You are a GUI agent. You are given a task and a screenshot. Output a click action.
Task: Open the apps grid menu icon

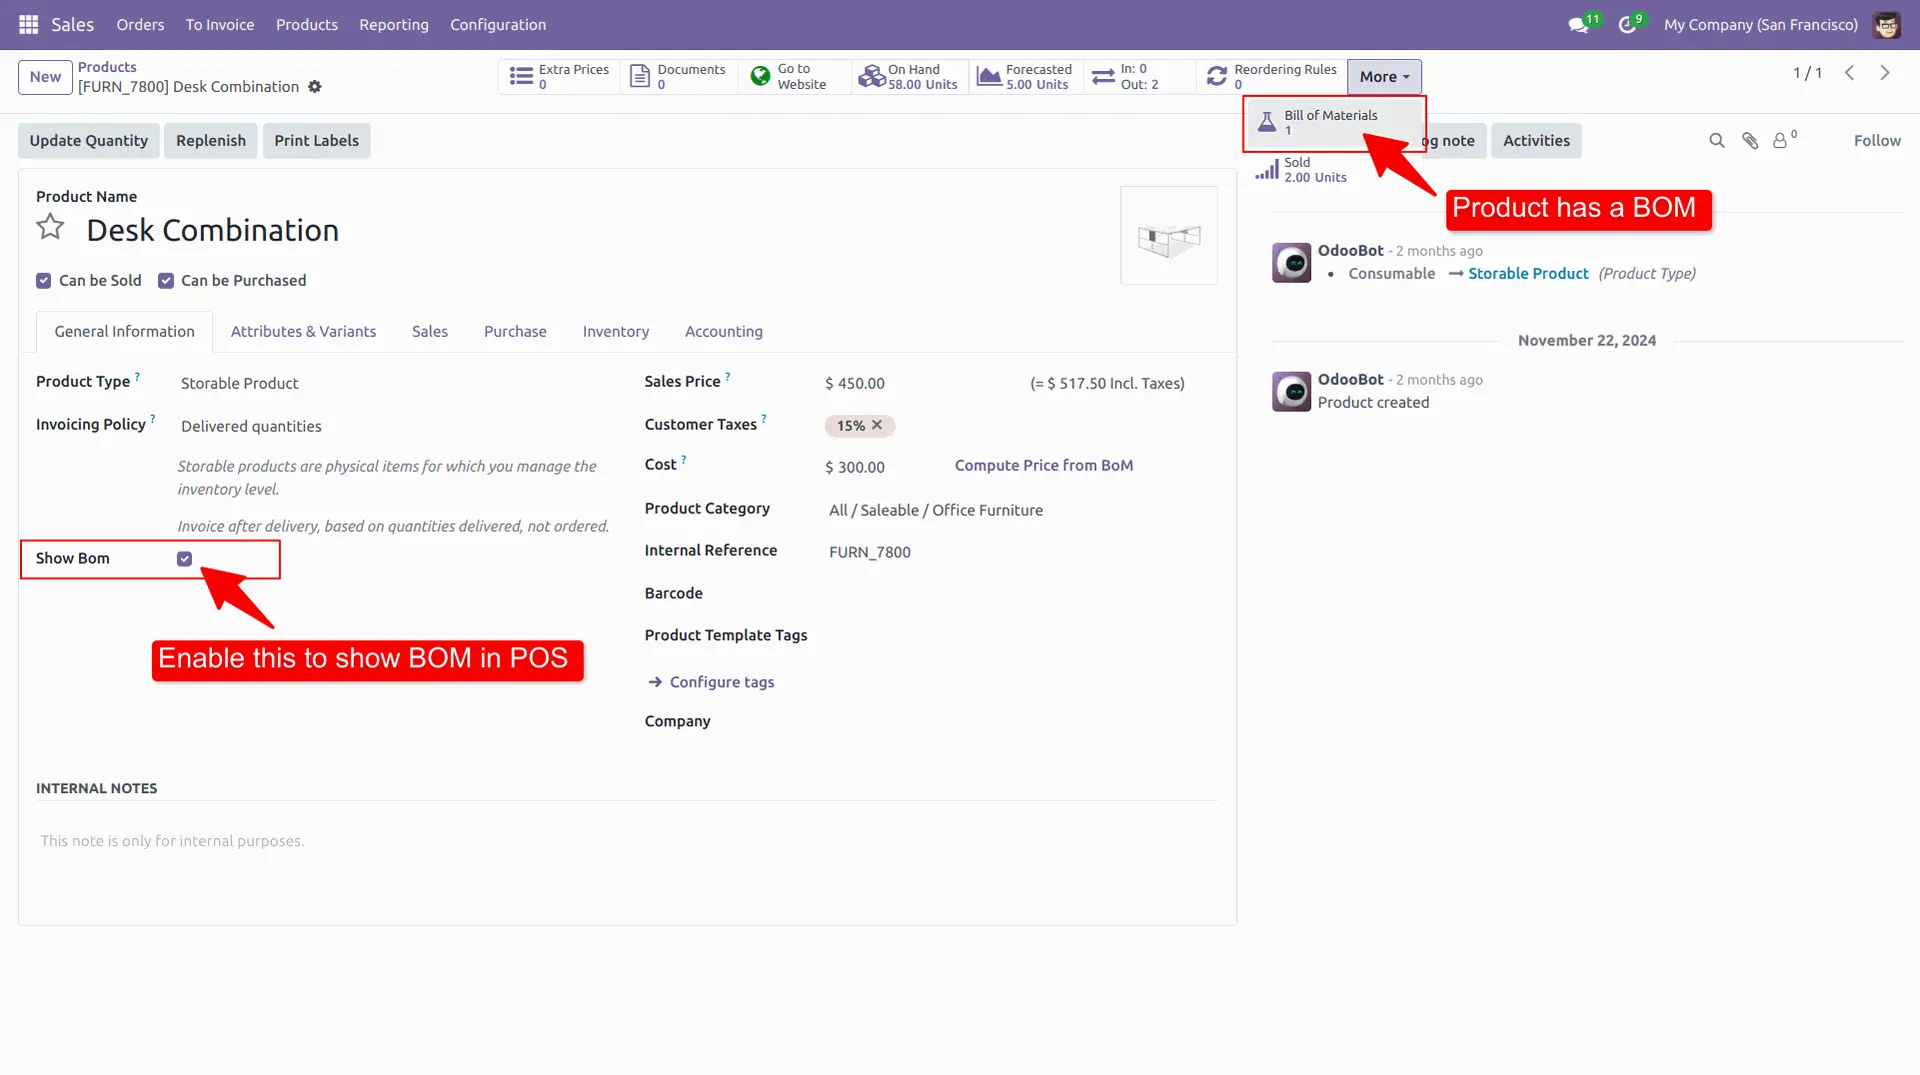(x=28, y=24)
